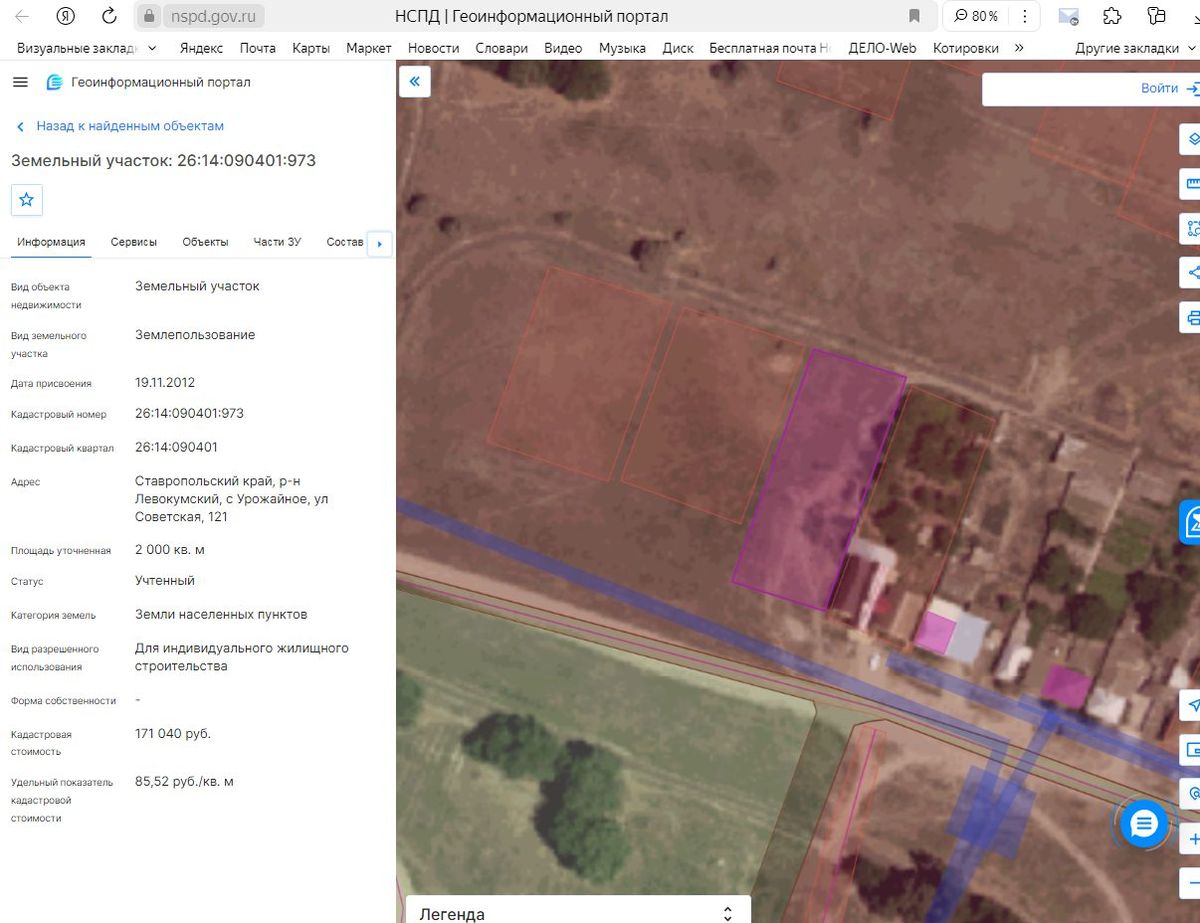Open the Почта bookmark
The width and height of the screenshot is (1200, 923).
pyautogui.click(x=258, y=48)
